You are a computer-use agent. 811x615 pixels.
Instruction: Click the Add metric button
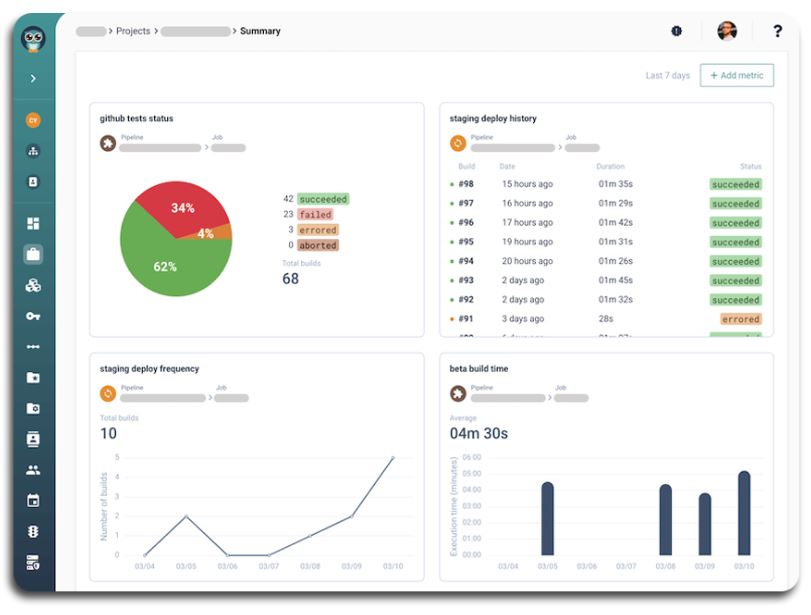pos(737,76)
